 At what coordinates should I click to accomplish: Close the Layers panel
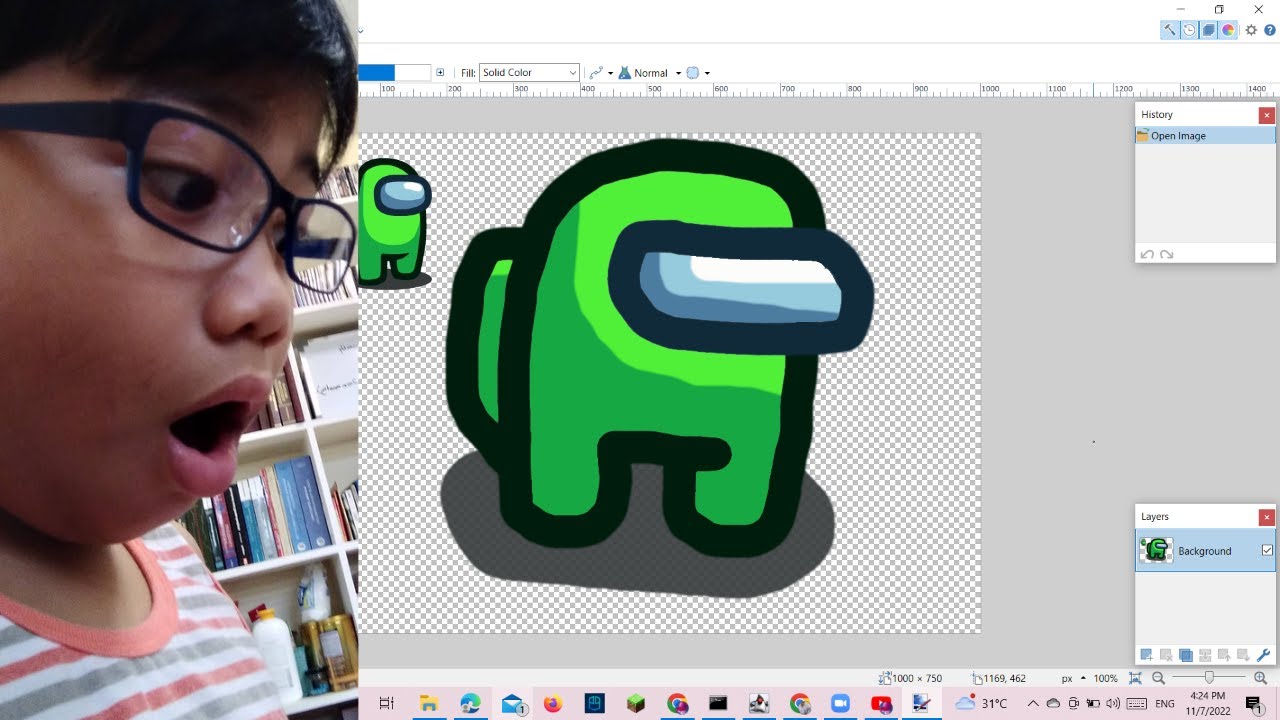pyautogui.click(x=1267, y=517)
